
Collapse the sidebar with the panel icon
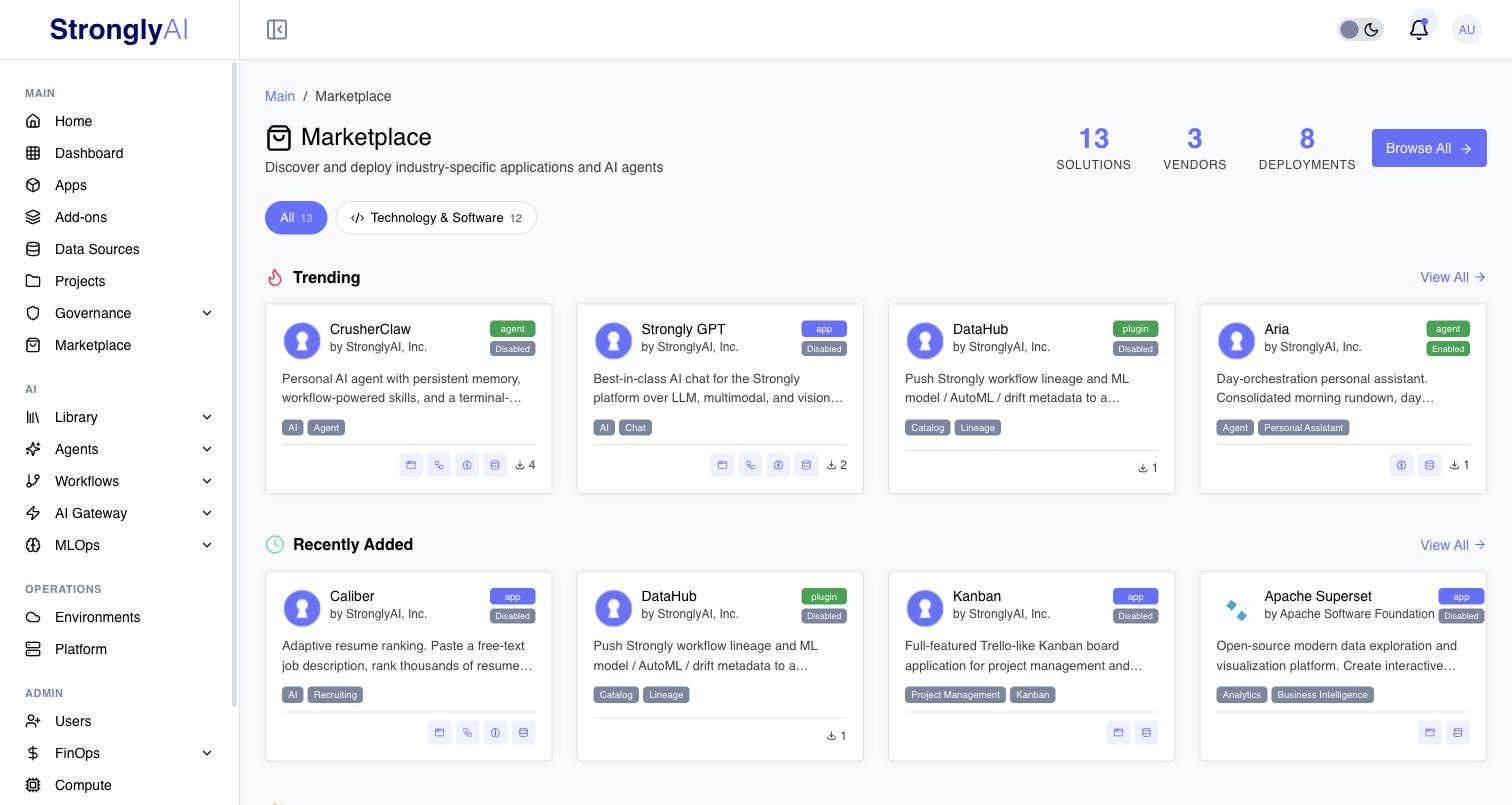pyautogui.click(x=277, y=30)
